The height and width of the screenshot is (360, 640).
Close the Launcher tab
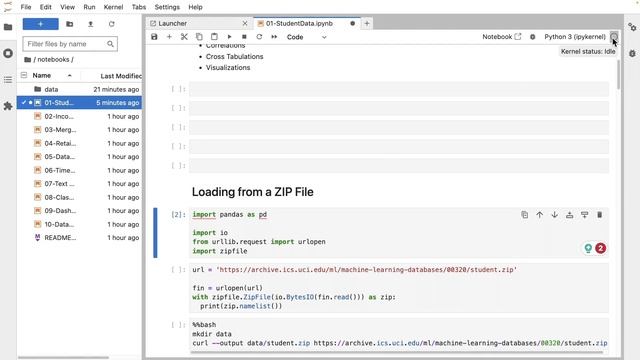(x=245, y=24)
